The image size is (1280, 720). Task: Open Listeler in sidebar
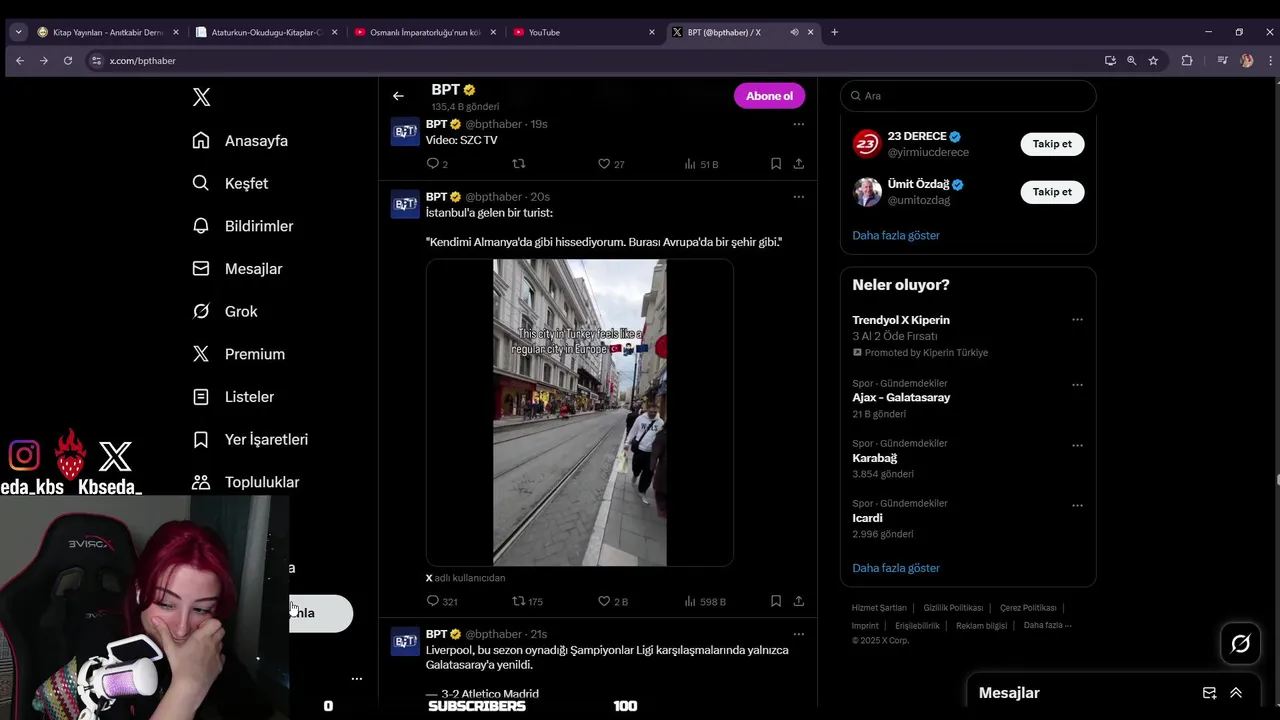point(233,397)
